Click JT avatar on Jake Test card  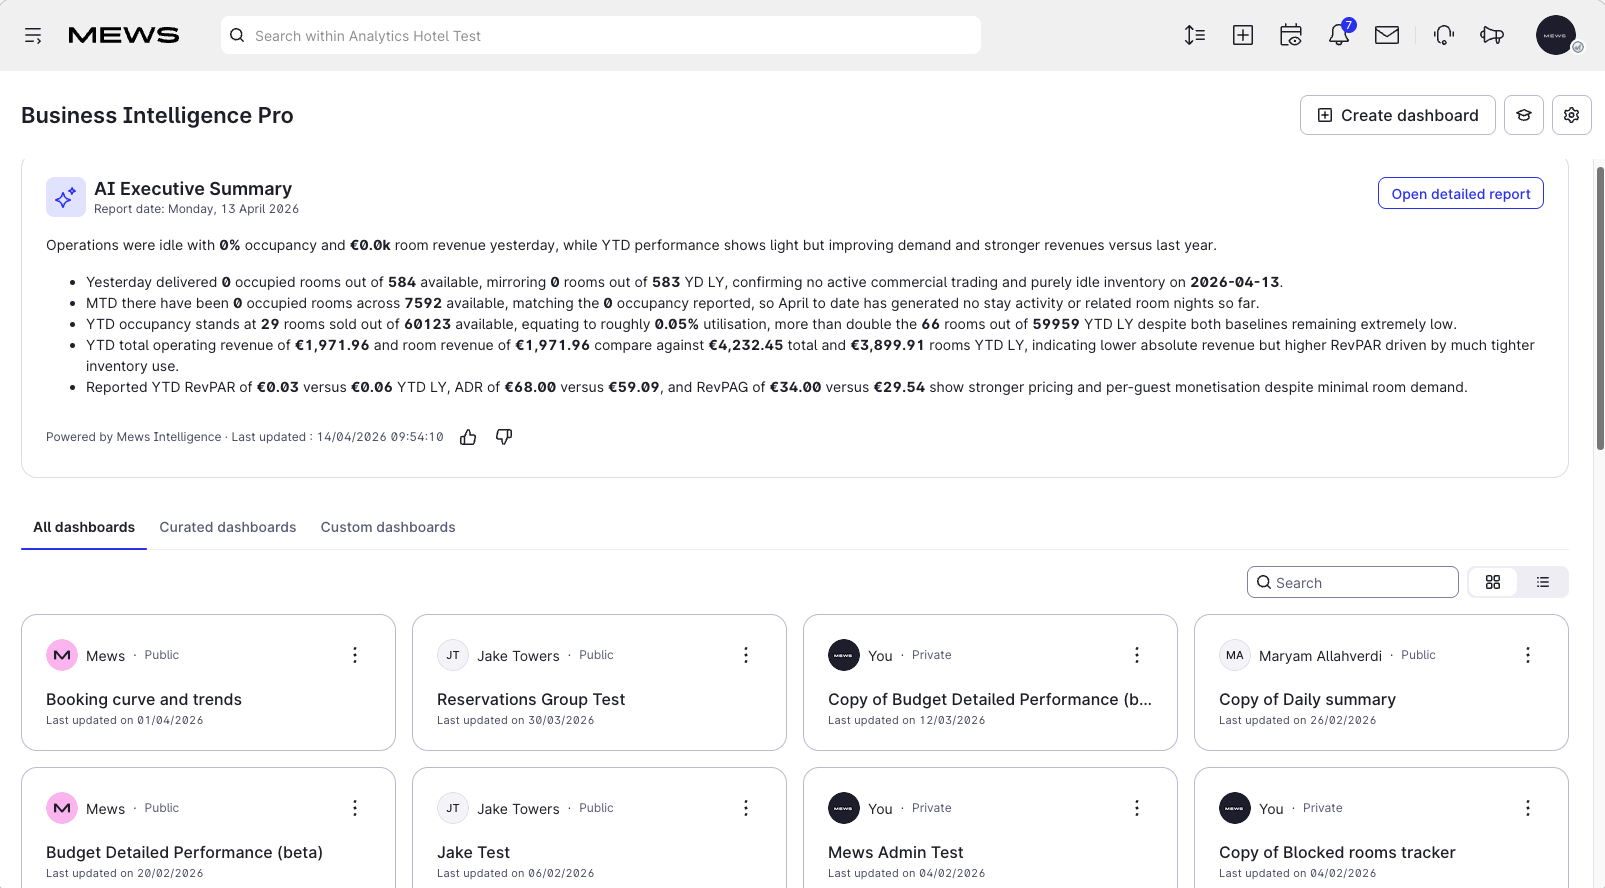[453, 808]
